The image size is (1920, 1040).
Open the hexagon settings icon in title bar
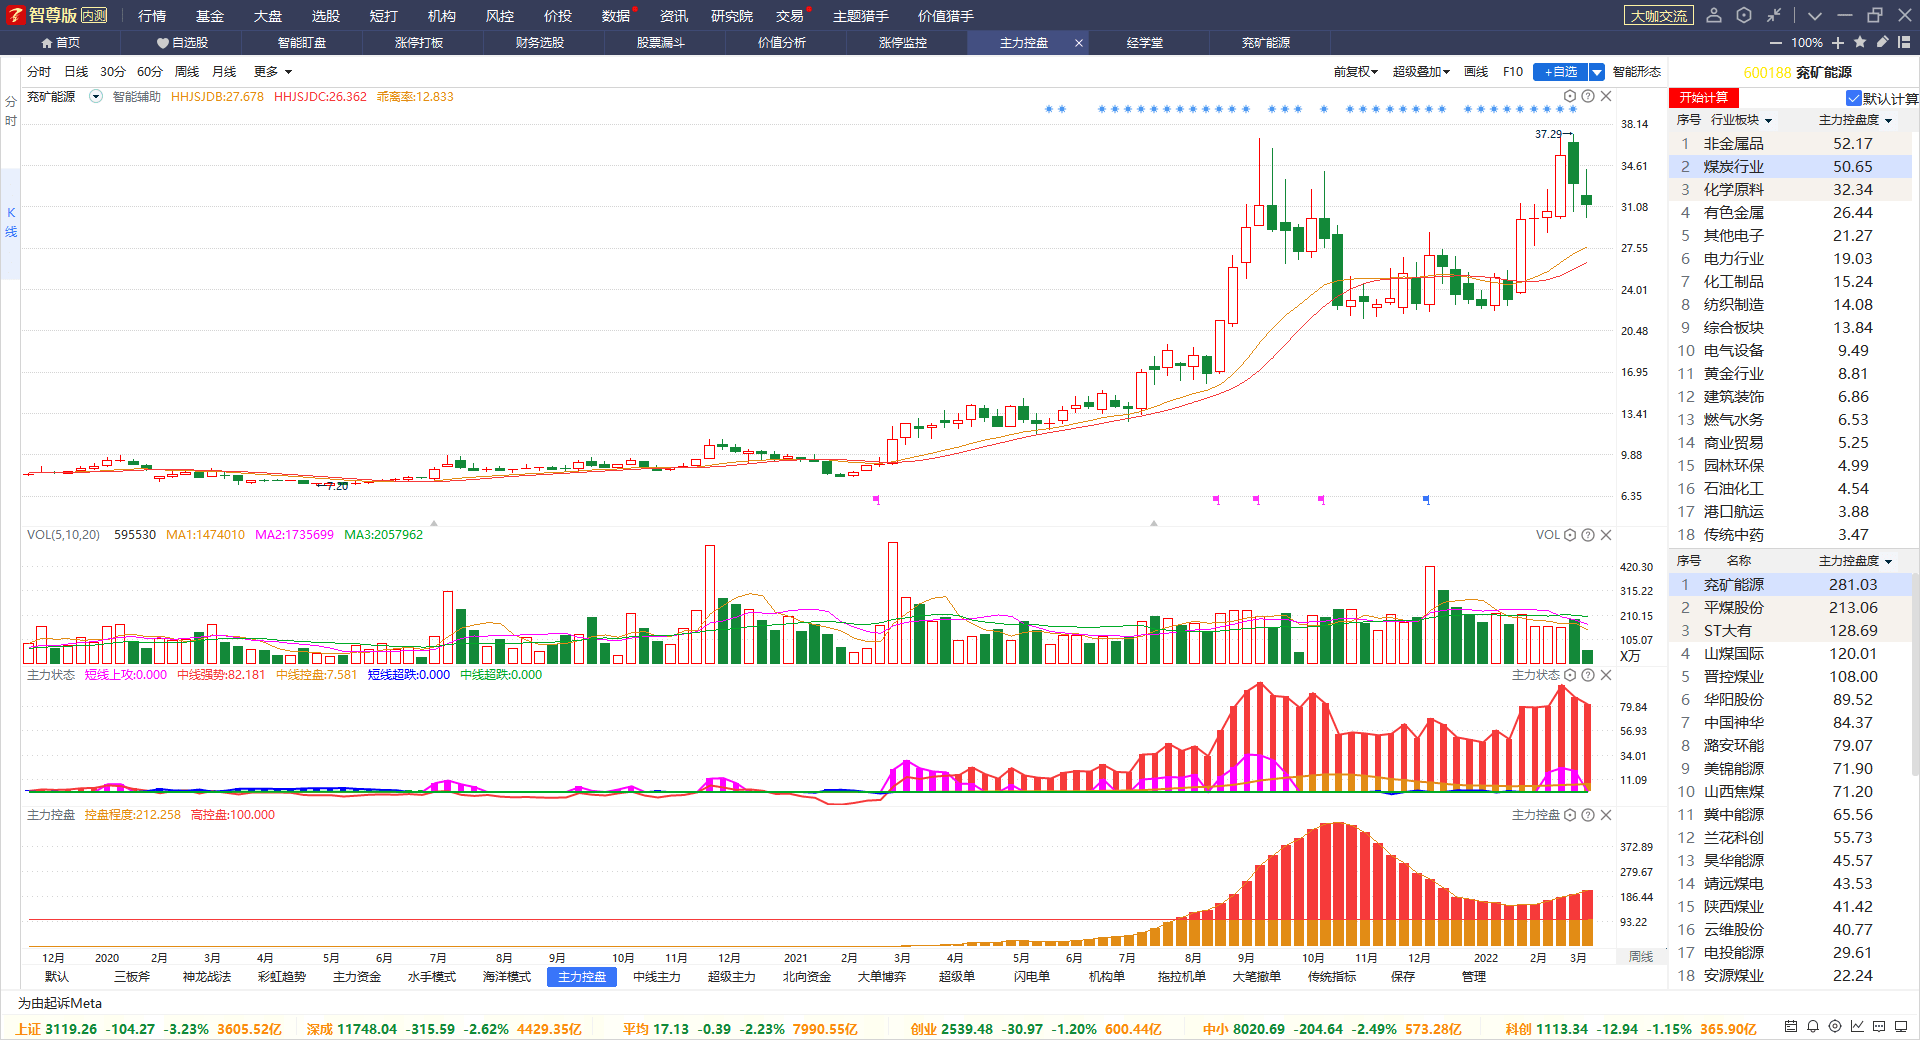point(1744,15)
